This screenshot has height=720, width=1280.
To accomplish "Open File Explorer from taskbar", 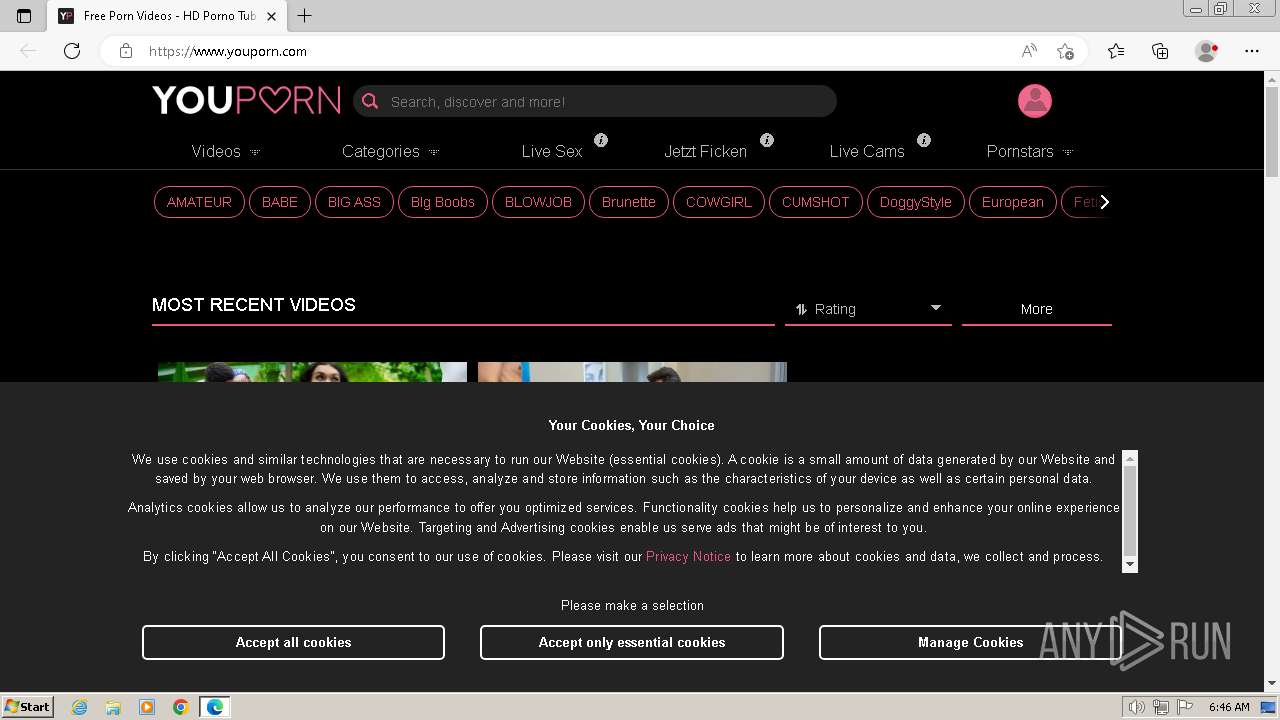I will pos(113,707).
